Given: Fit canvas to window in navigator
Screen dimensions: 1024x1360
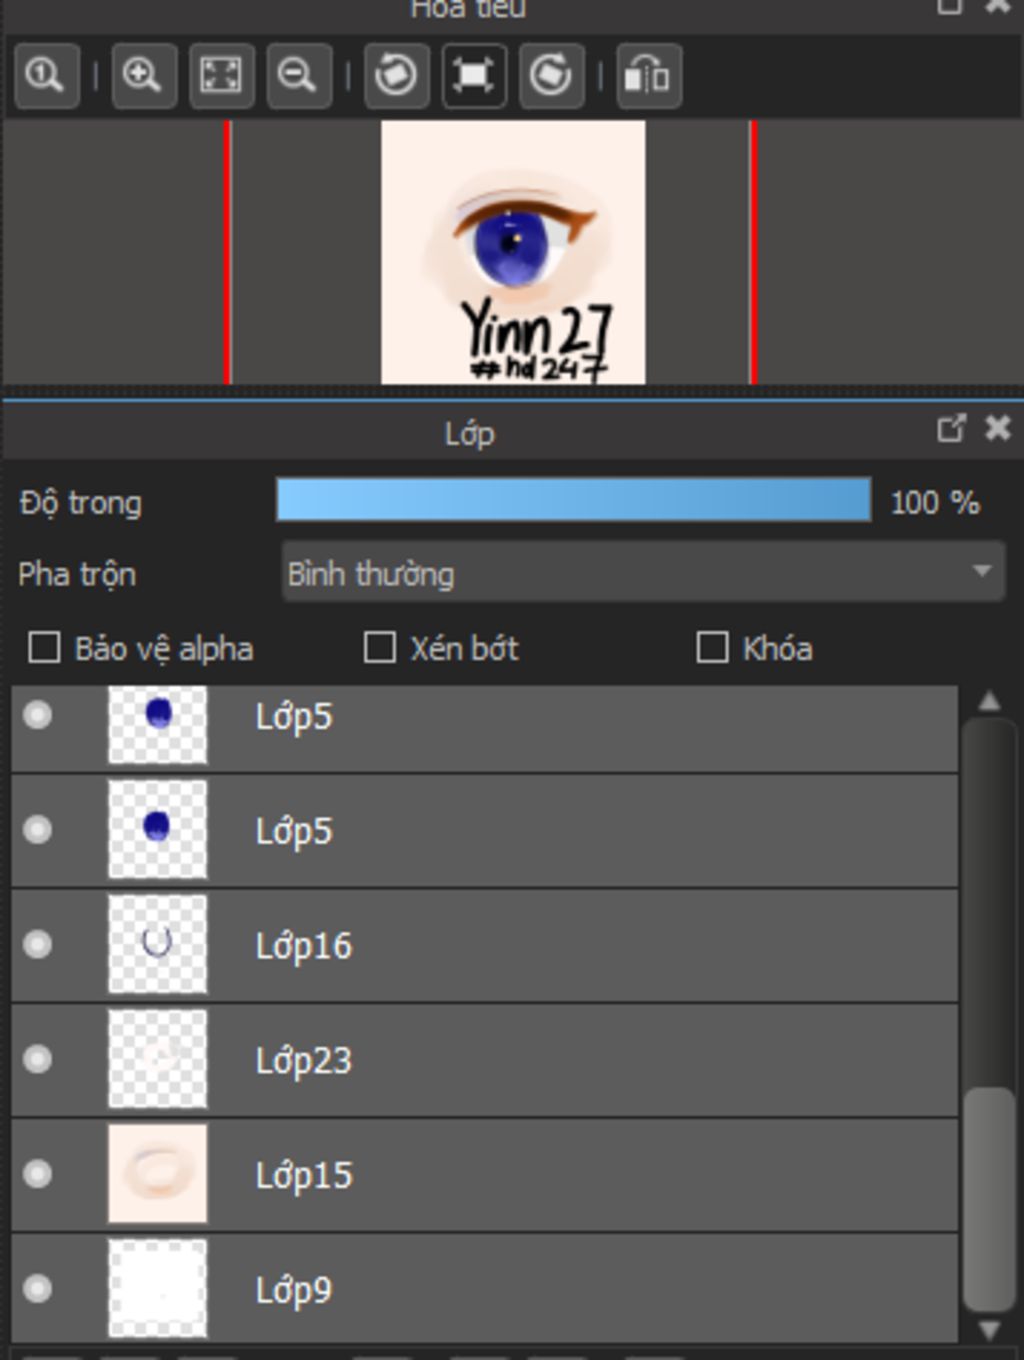Looking at the screenshot, I should click(221, 76).
